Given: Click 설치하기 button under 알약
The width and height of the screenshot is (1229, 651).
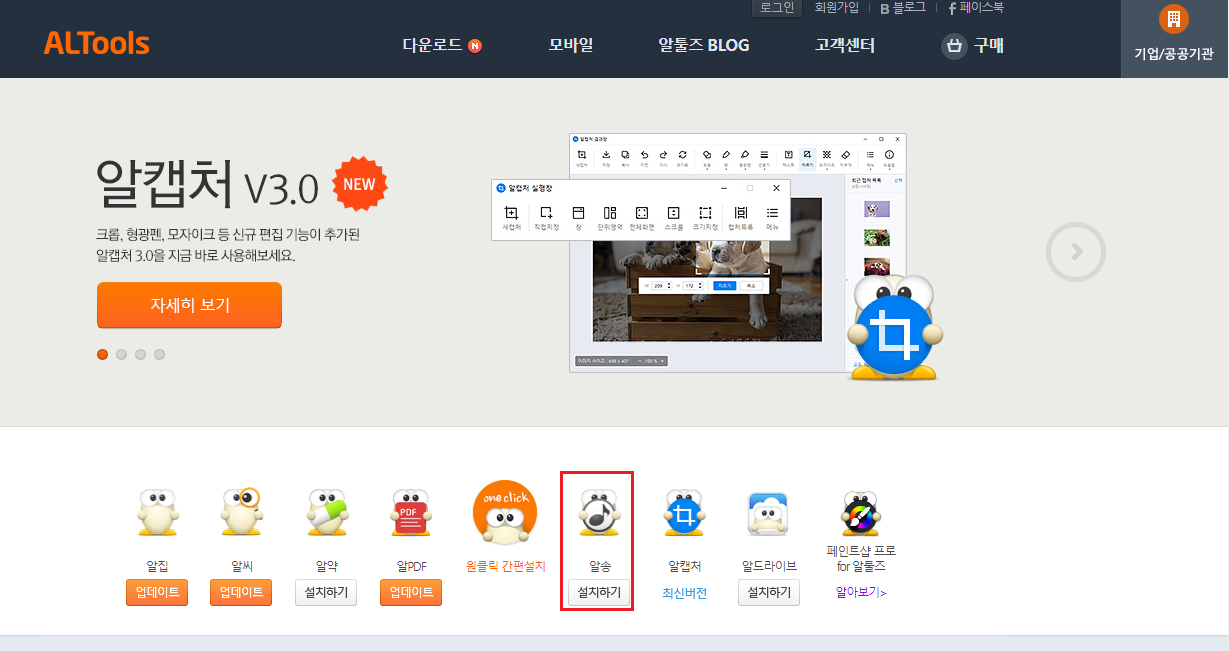Looking at the screenshot, I should [x=326, y=592].
